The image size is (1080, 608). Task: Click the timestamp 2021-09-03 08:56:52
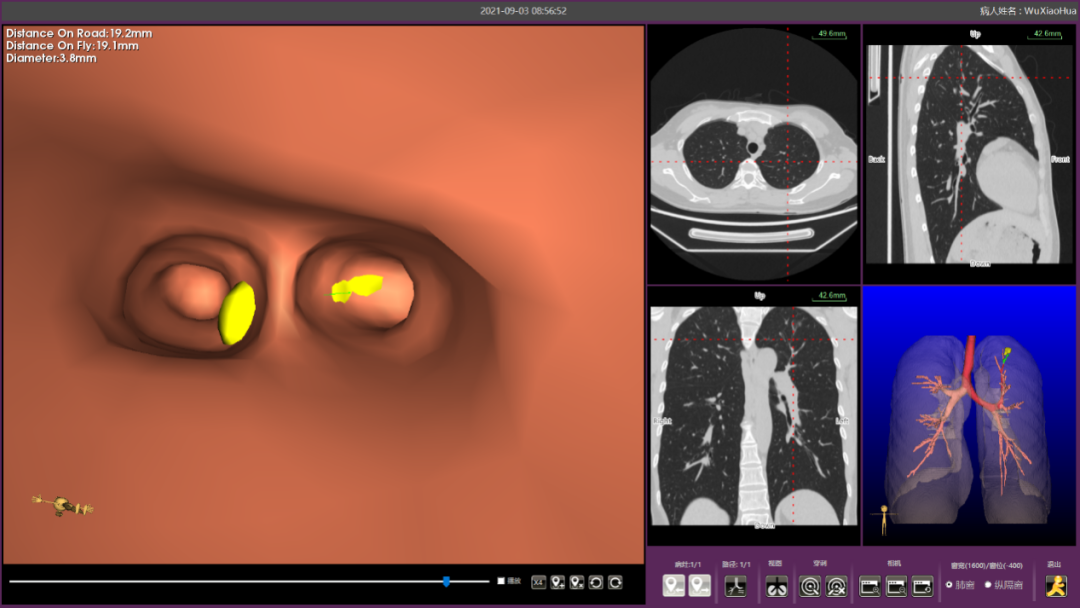tap(523, 11)
